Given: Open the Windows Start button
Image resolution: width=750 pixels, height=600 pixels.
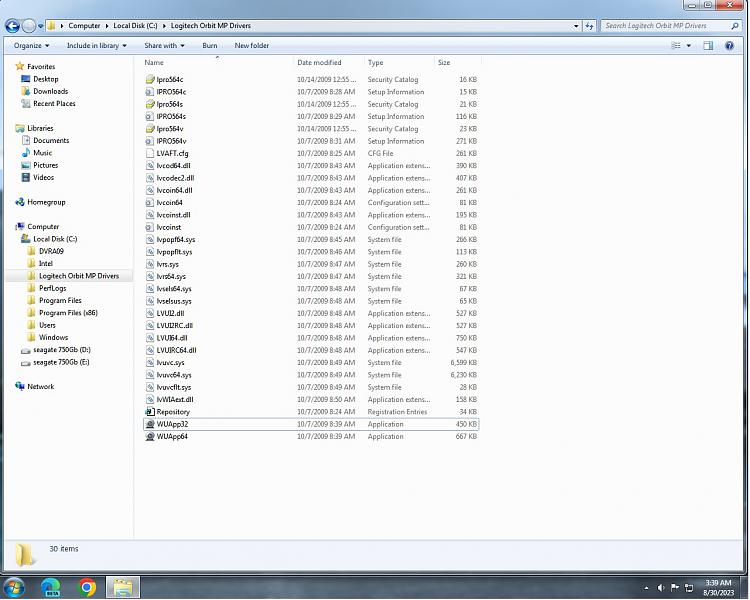Looking at the screenshot, I should pos(14,588).
